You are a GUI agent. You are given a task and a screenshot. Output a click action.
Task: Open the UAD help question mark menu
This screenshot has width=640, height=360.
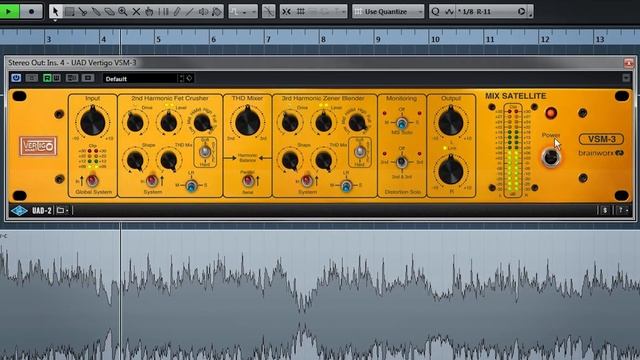(622, 210)
